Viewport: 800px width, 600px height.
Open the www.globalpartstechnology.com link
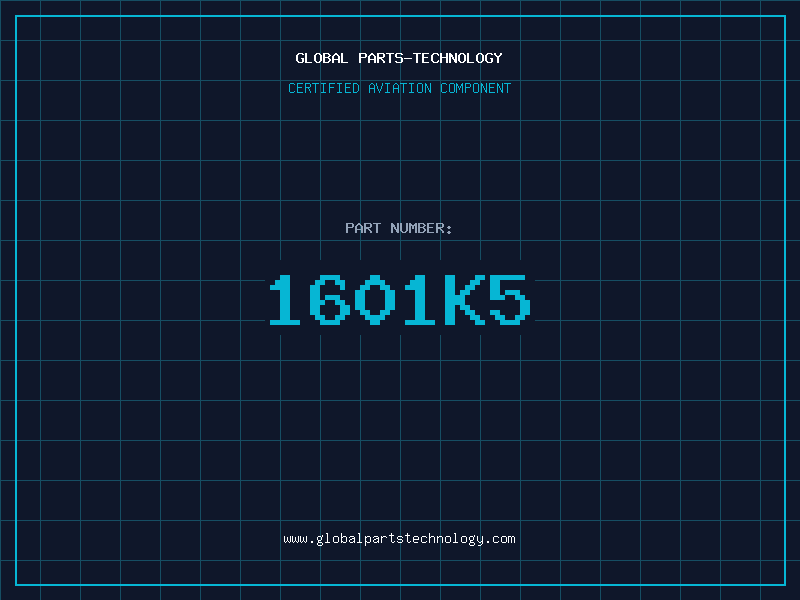click(x=399, y=539)
